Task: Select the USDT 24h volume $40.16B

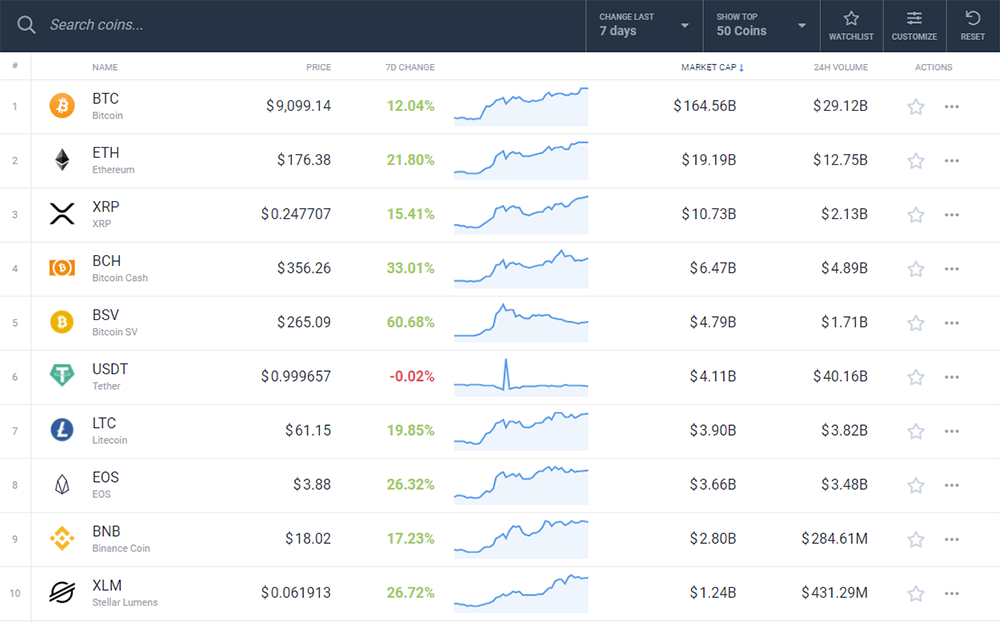Action: click(x=841, y=376)
